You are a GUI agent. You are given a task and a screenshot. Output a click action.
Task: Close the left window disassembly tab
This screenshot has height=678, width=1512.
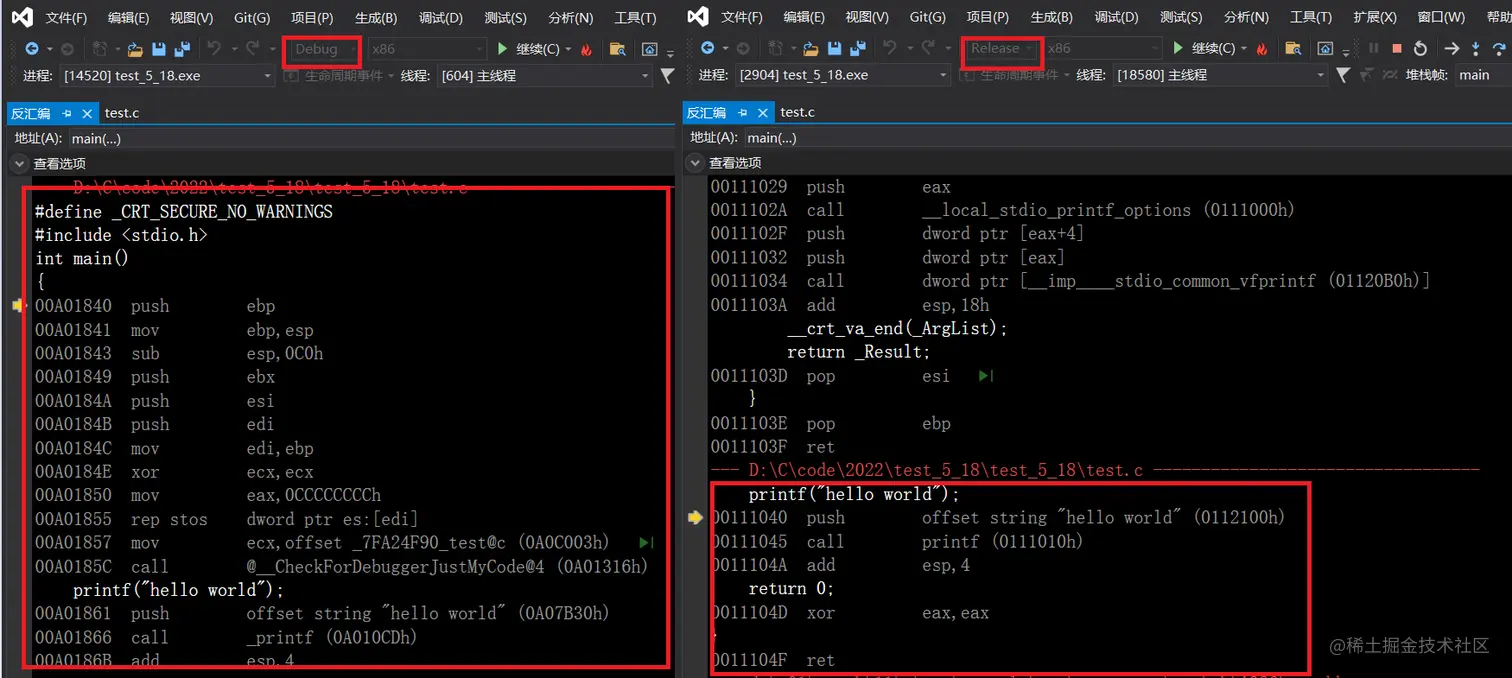pos(87,114)
